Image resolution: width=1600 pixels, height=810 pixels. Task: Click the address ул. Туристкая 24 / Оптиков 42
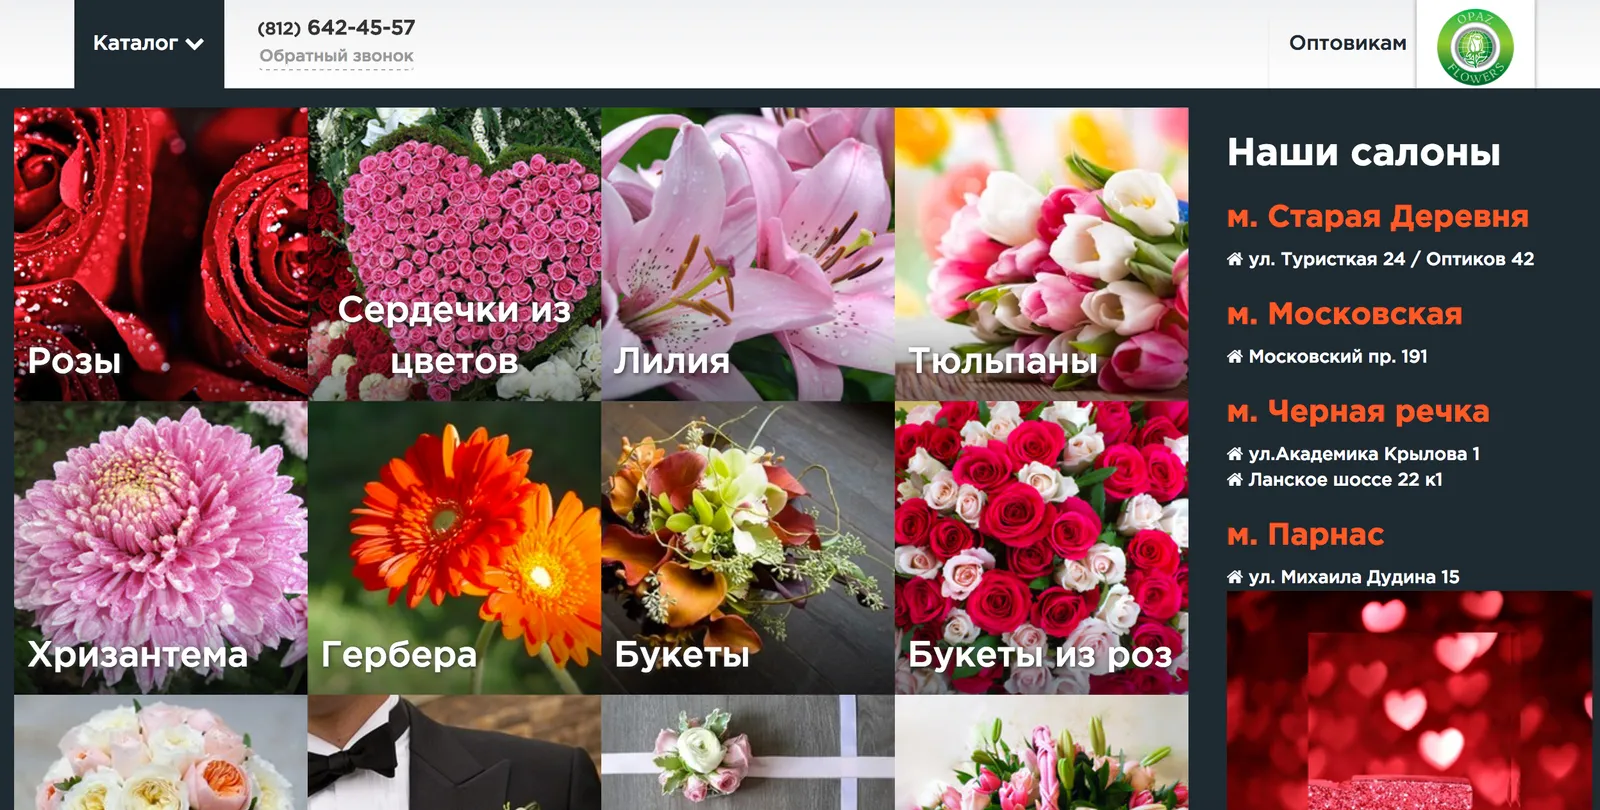1391,259
